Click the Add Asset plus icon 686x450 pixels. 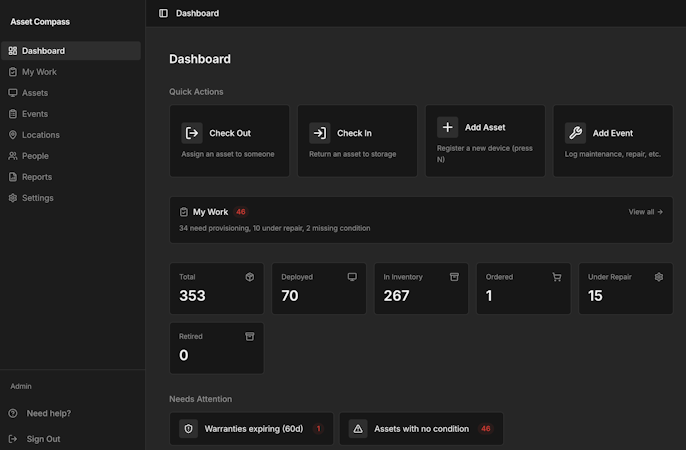pyautogui.click(x=448, y=127)
